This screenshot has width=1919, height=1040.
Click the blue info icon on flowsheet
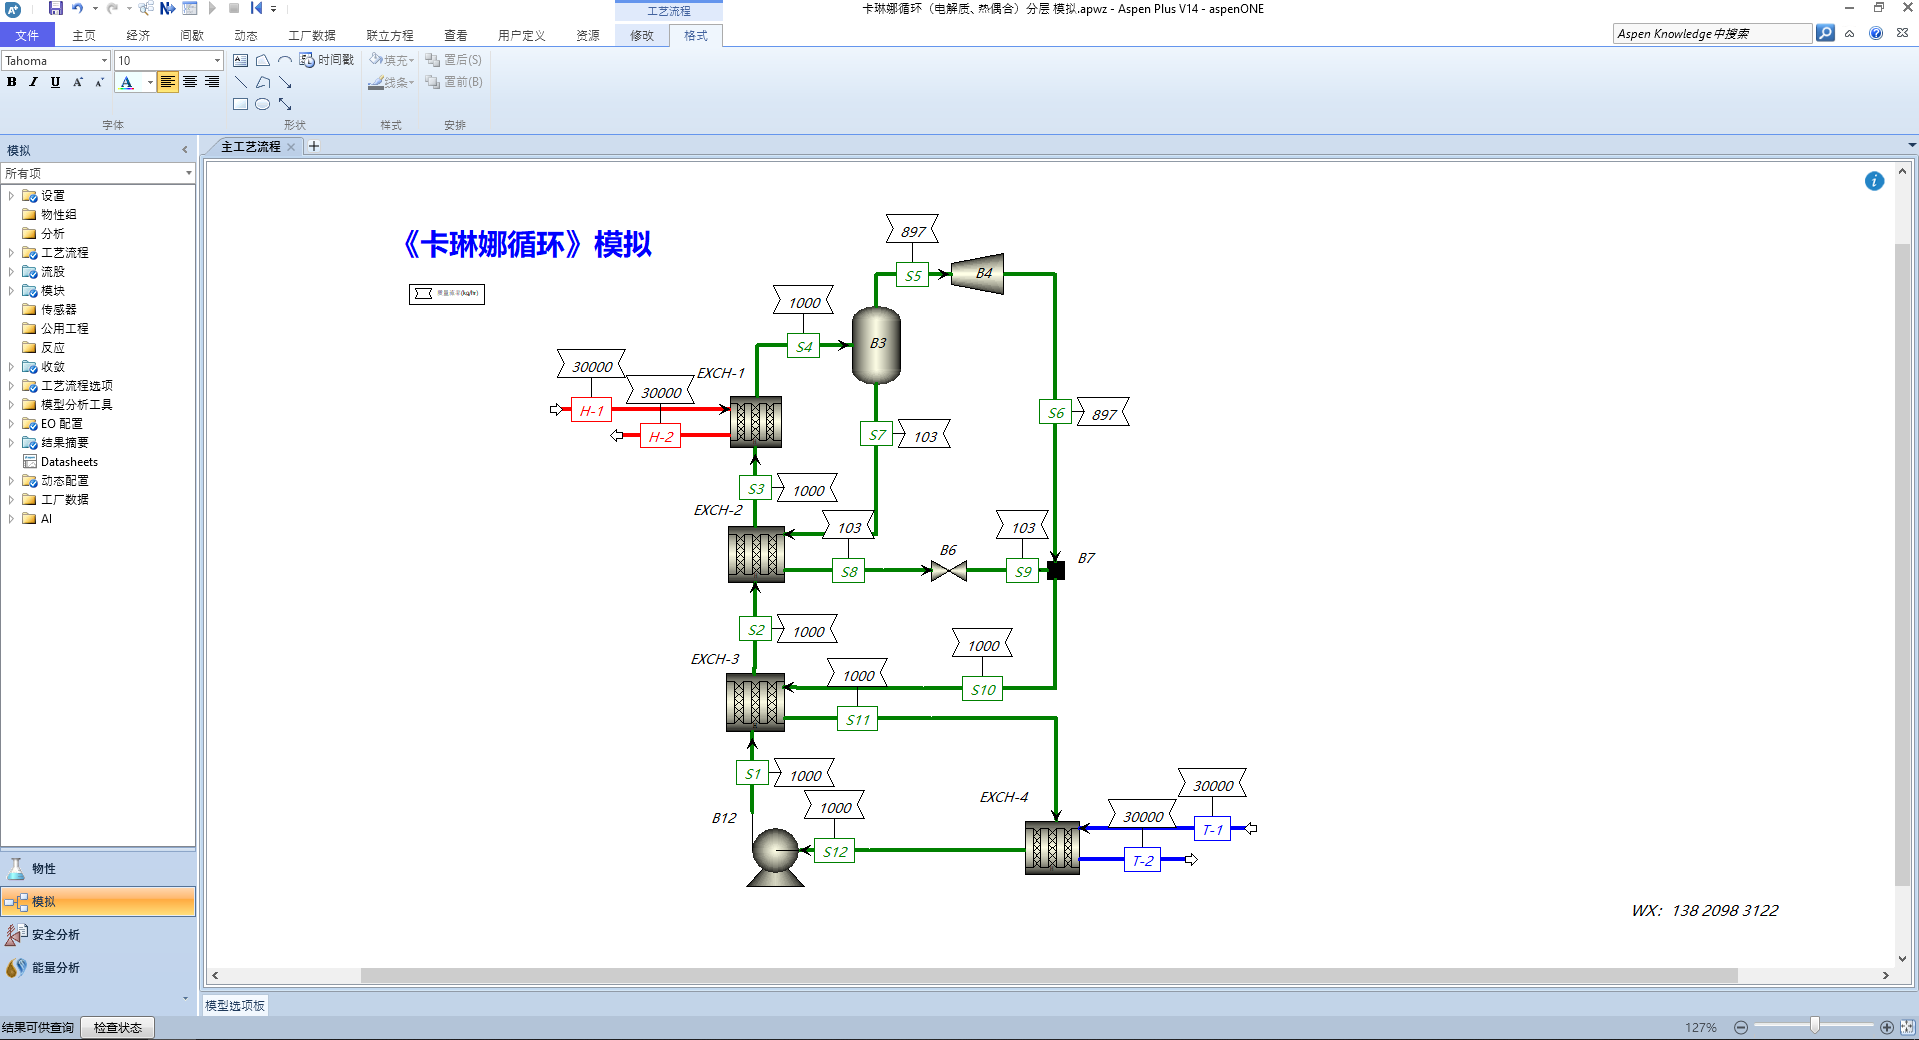point(1874,181)
